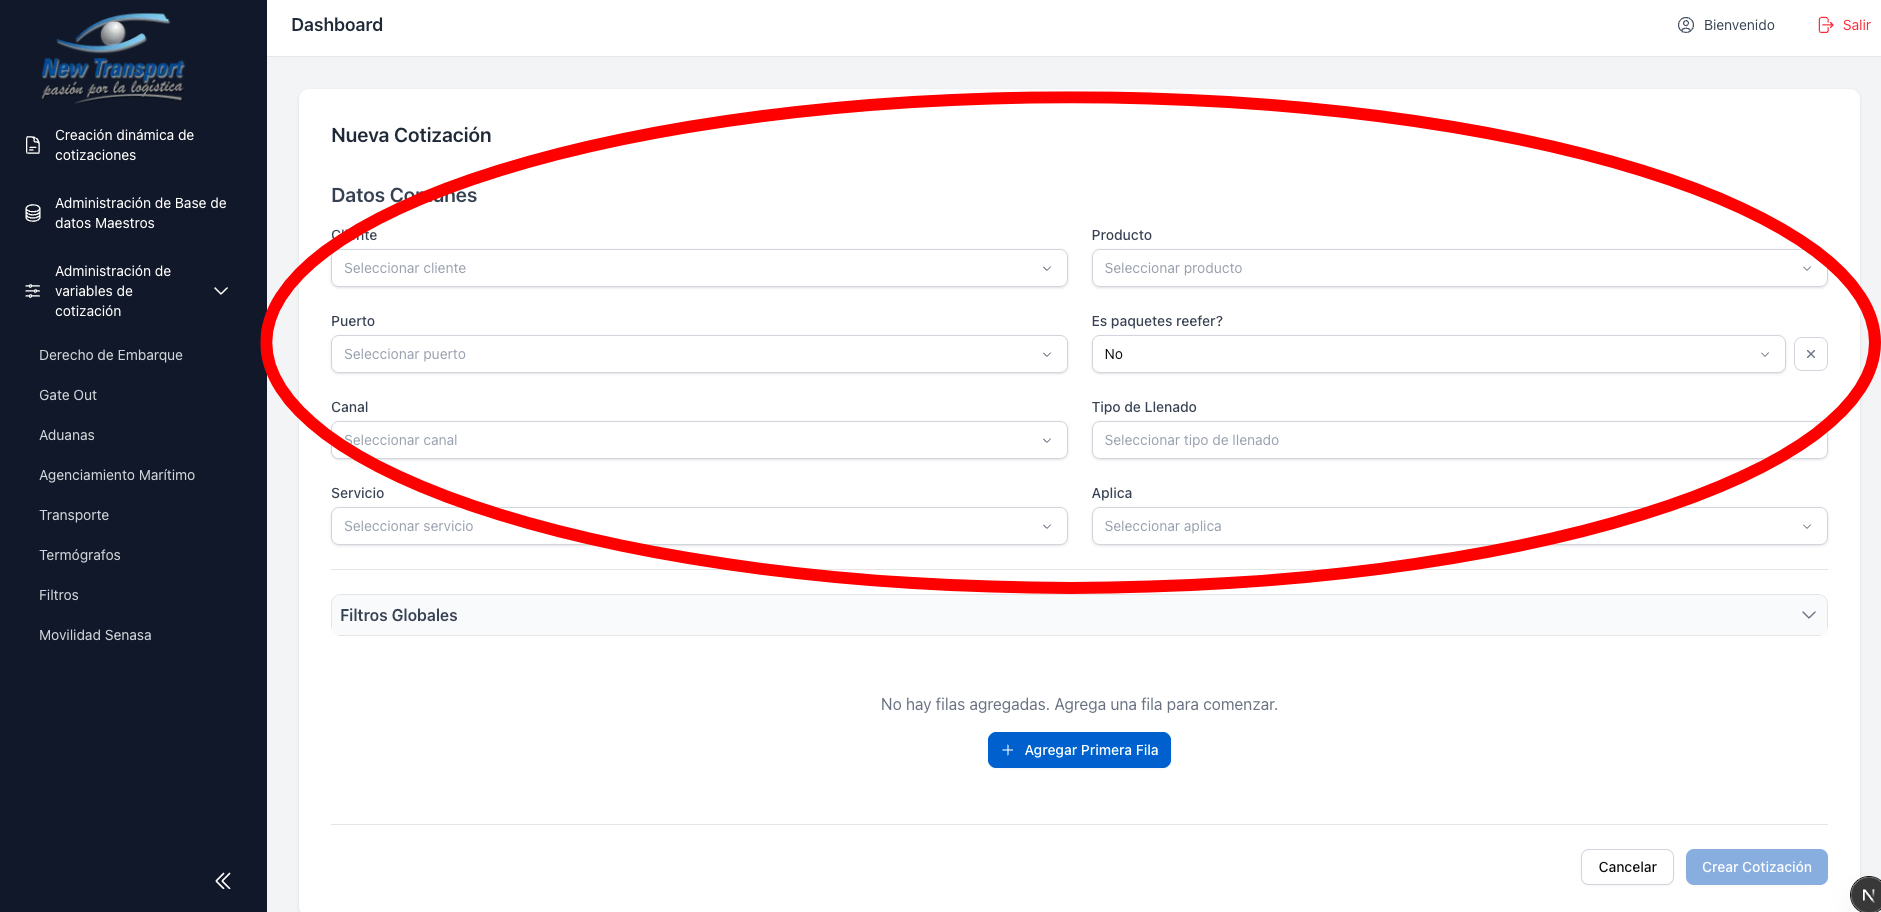The width and height of the screenshot is (1881, 912).
Task: Click the sliders icon for variables de cotización
Action: 33,291
